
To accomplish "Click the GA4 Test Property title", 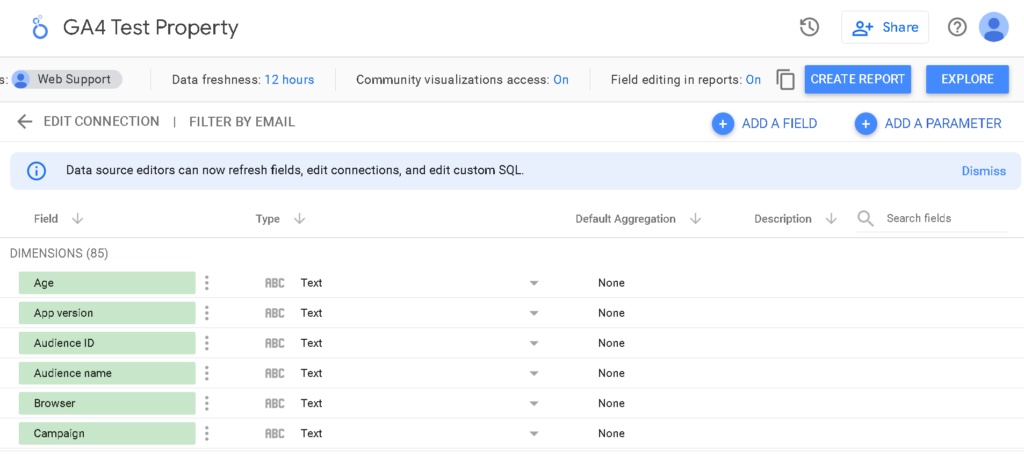I will click(x=151, y=27).
